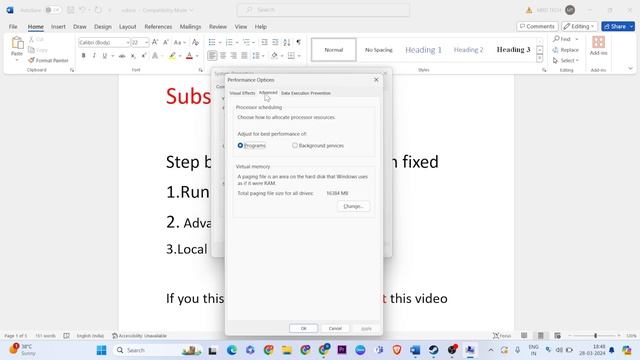Go to the Review ribbon tab
640x360 pixels.
point(218,27)
